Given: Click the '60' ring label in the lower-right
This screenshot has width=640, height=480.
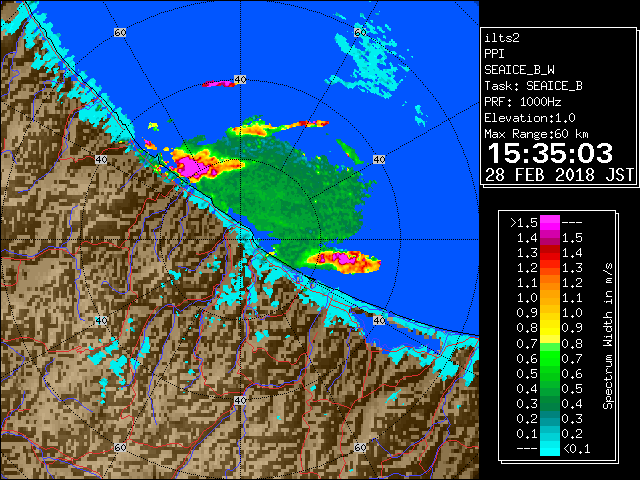Looking at the screenshot, I should tap(360, 447).
